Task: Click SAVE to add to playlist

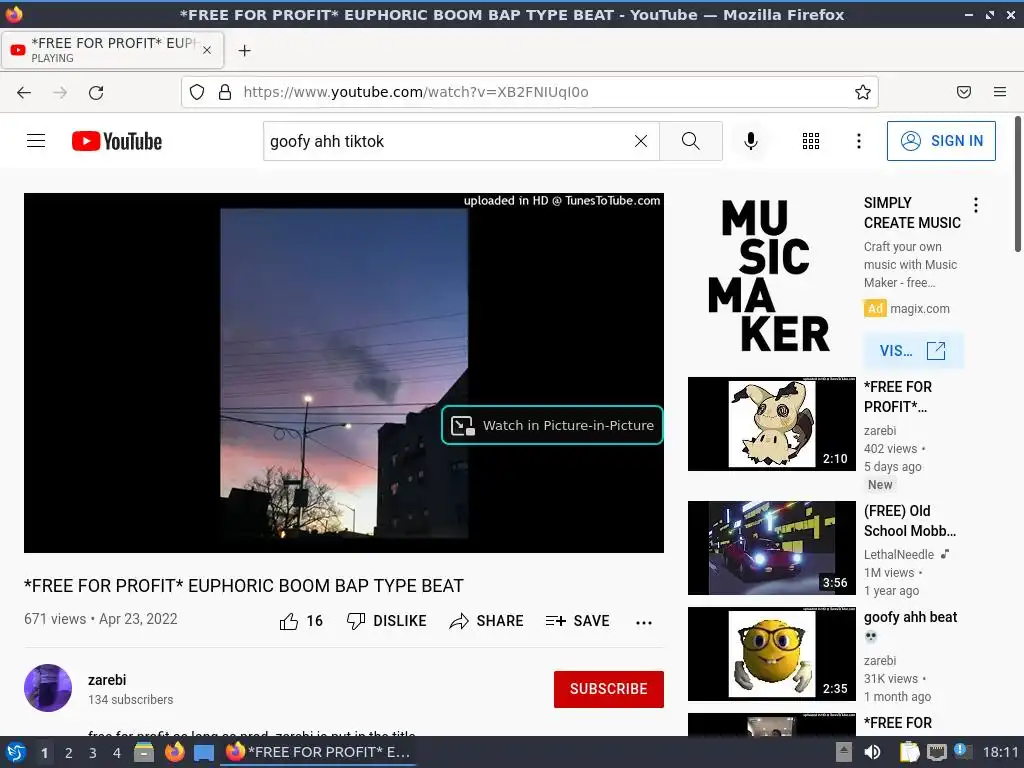Action: [x=577, y=621]
